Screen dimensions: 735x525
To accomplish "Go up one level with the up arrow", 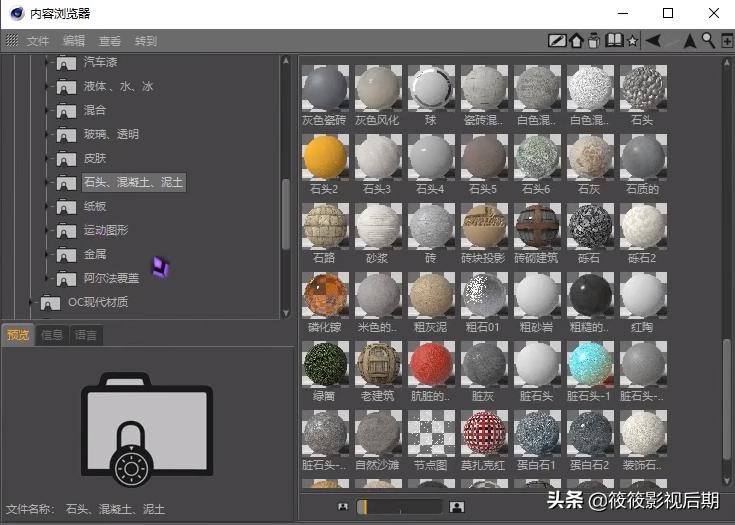I will pyautogui.click(x=690, y=41).
